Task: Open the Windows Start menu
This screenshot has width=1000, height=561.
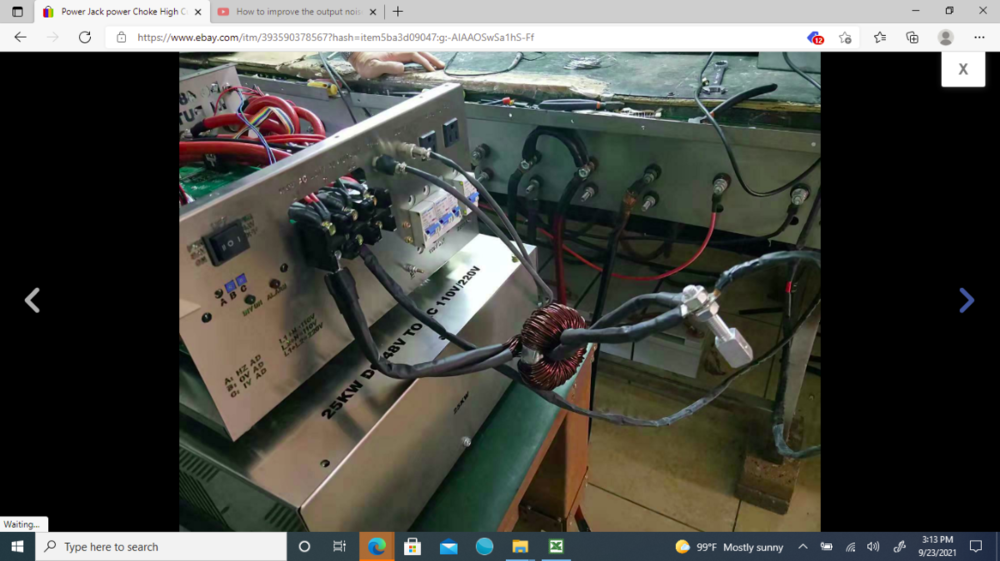Action: (17, 546)
